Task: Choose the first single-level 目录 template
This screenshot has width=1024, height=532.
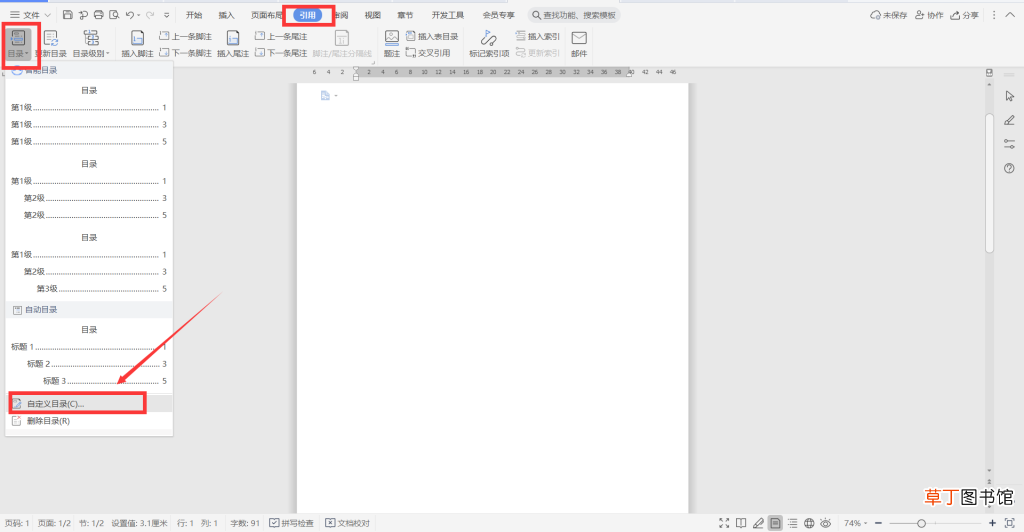Action: click(89, 116)
